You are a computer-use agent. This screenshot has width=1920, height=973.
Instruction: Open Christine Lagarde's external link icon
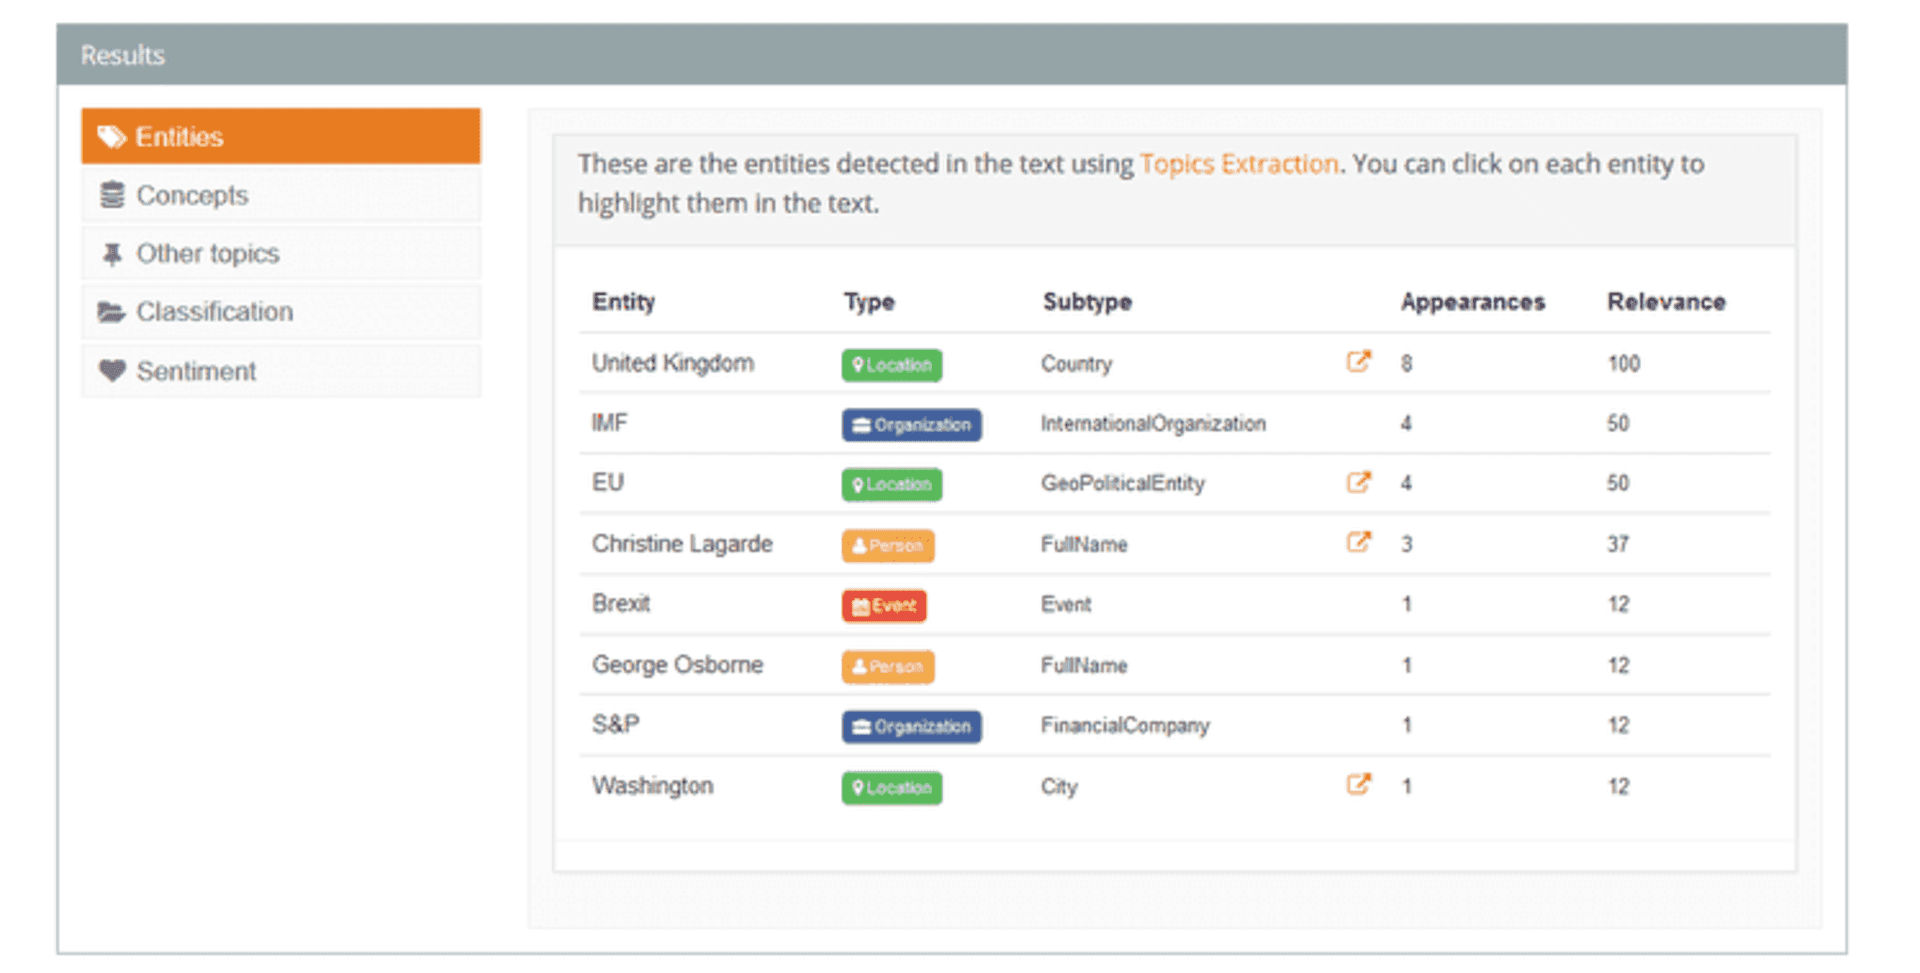tap(1358, 542)
